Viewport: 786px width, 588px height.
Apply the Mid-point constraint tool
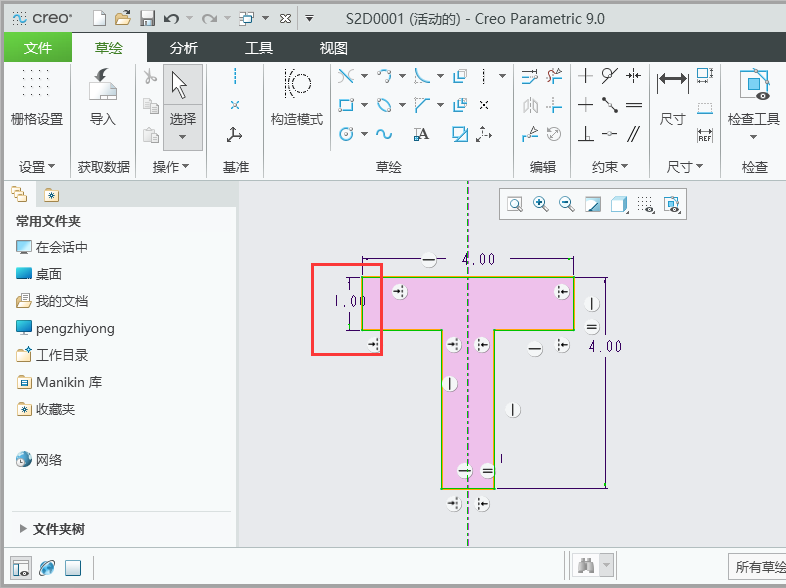610,105
